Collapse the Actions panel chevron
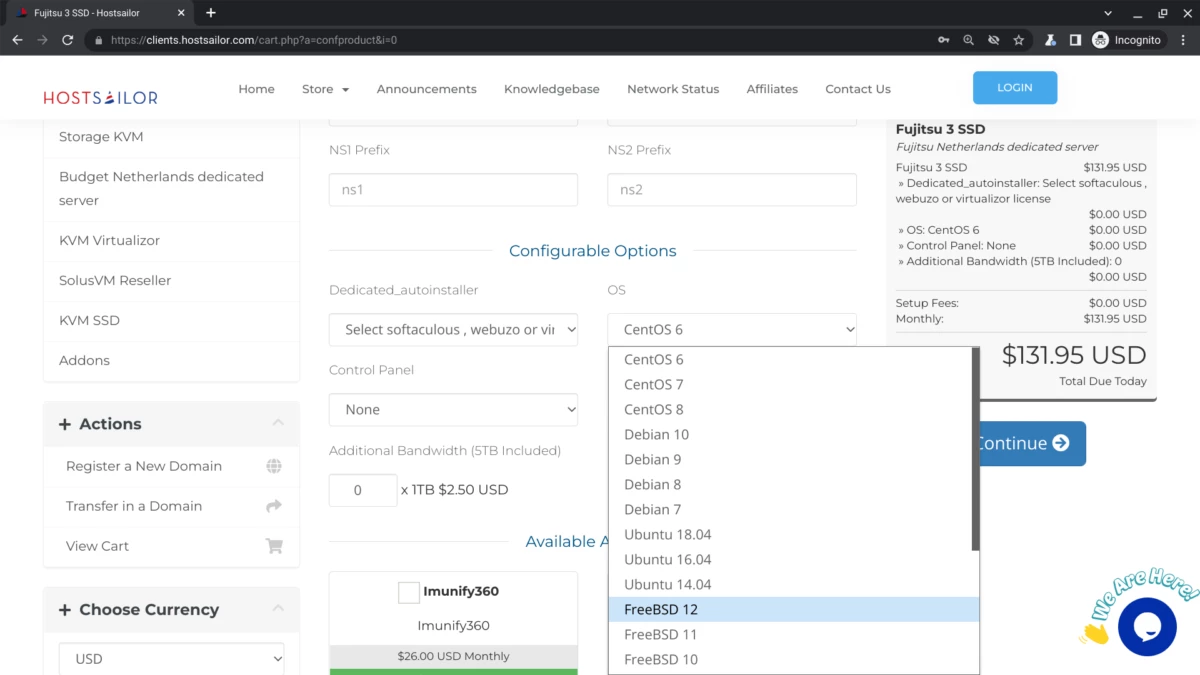1200x675 pixels. pyautogui.click(x=278, y=424)
